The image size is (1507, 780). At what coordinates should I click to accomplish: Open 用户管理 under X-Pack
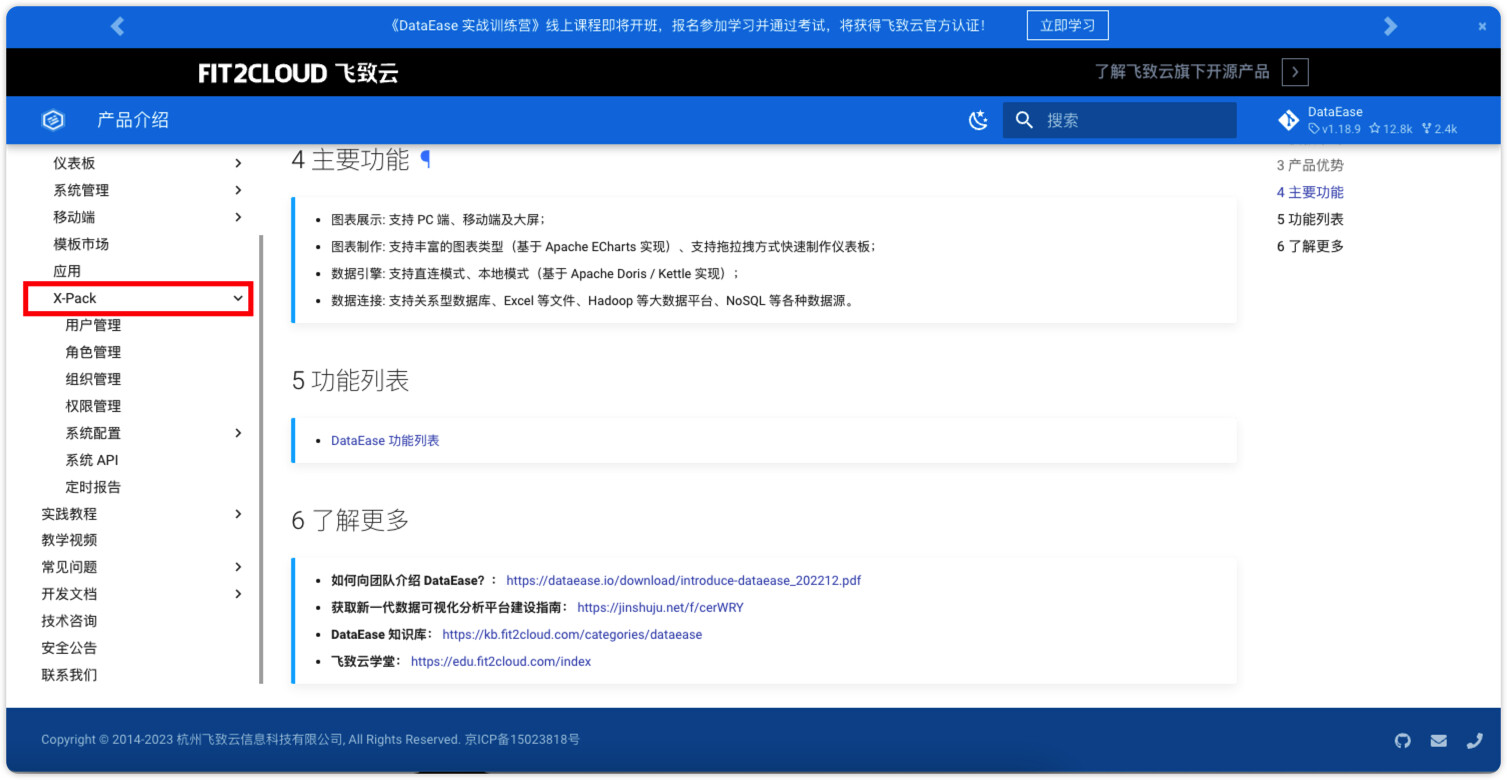click(x=93, y=325)
